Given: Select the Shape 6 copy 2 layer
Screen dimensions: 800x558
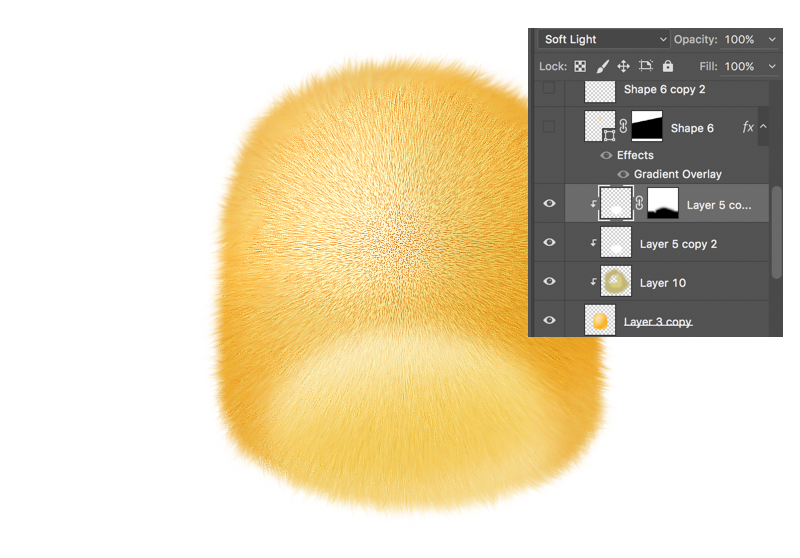Looking at the screenshot, I should 664,89.
